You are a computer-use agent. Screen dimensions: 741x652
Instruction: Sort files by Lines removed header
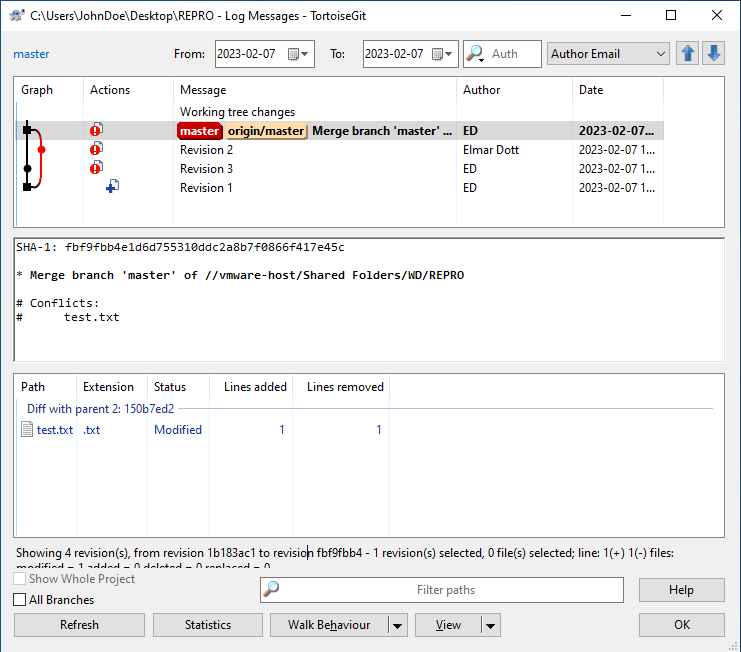(341, 387)
